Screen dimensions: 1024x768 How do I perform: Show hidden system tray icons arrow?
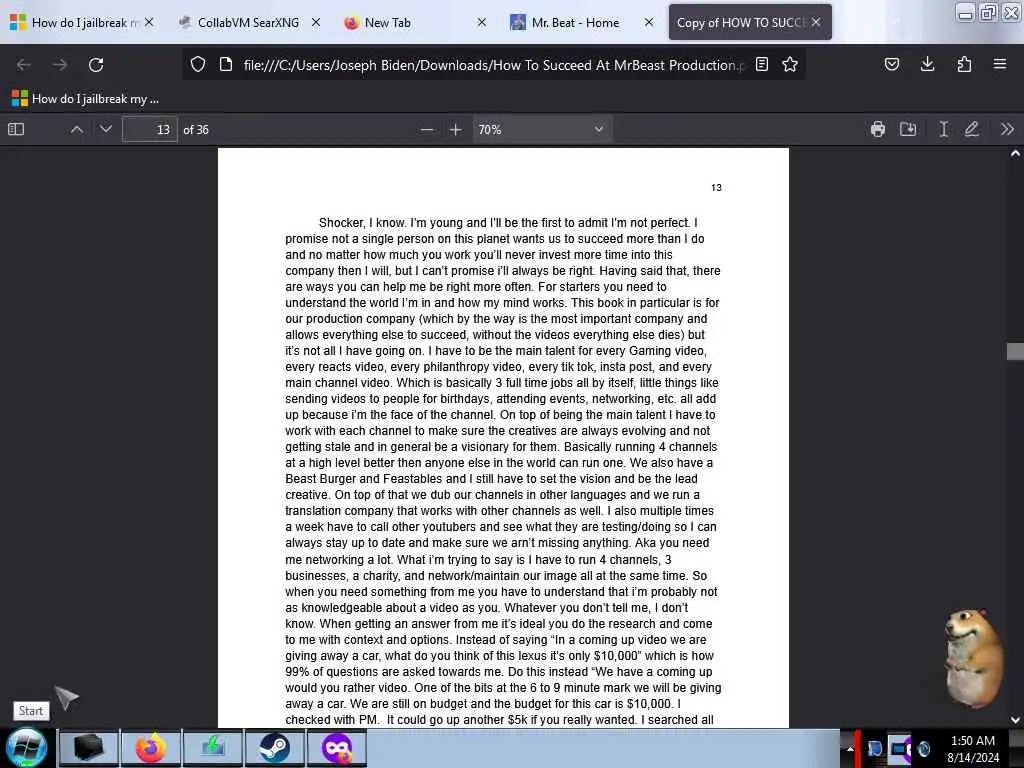(850, 748)
